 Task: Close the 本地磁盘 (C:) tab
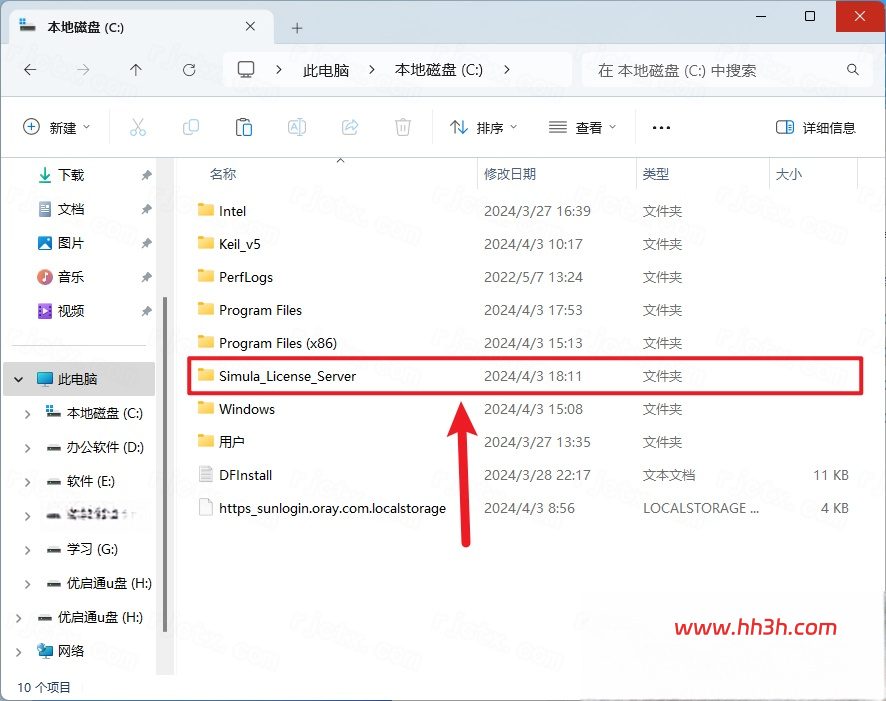250,27
